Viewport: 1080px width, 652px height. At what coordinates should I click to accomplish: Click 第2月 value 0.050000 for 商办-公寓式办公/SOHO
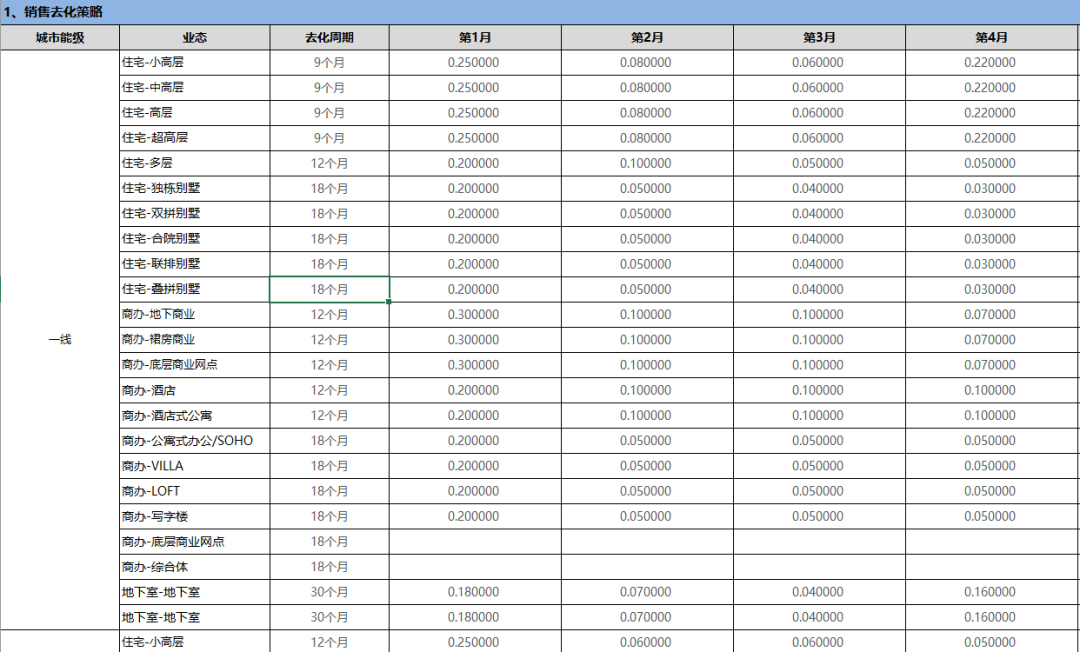pyautogui.click(x=647, y=441)
